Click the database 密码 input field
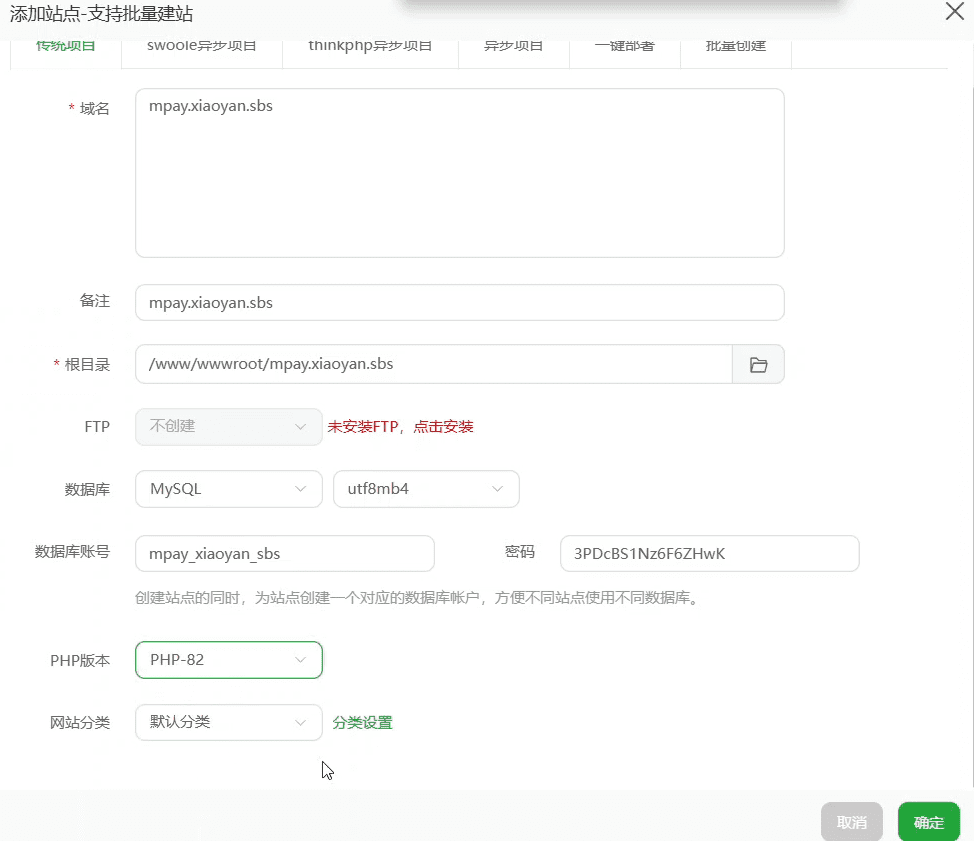974x841 pixels. pyautogui.click(x=709, y=553)
